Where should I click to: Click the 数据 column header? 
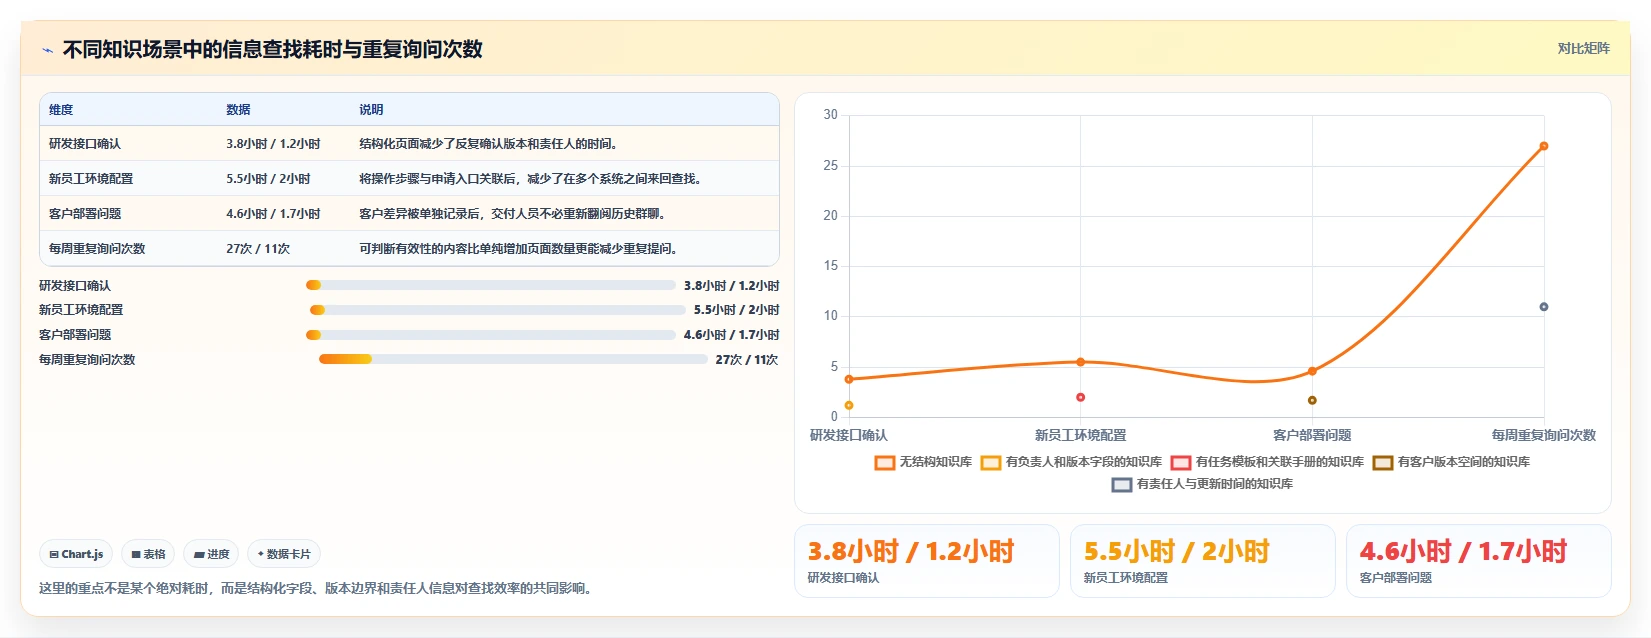click(238, 110)
